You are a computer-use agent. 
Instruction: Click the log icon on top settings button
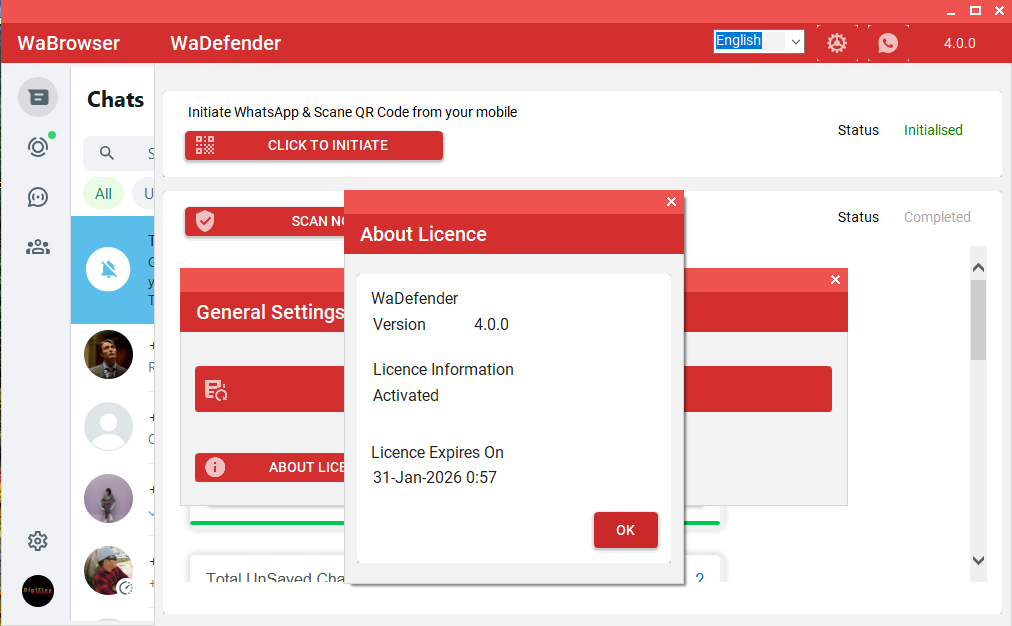click(216, 389)
